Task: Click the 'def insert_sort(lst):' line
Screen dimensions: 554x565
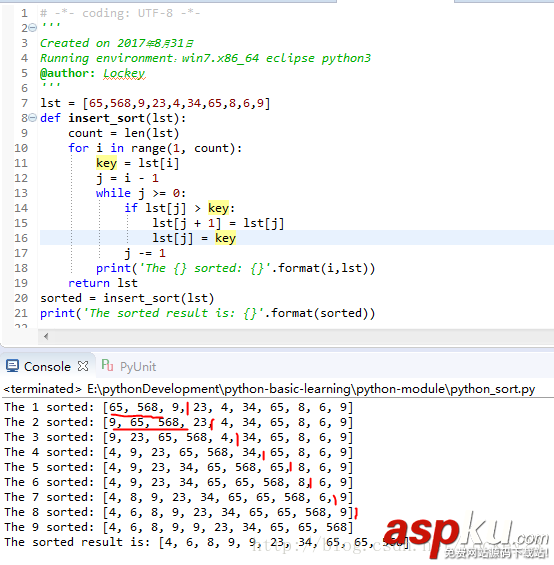Action: pos(113,118)
